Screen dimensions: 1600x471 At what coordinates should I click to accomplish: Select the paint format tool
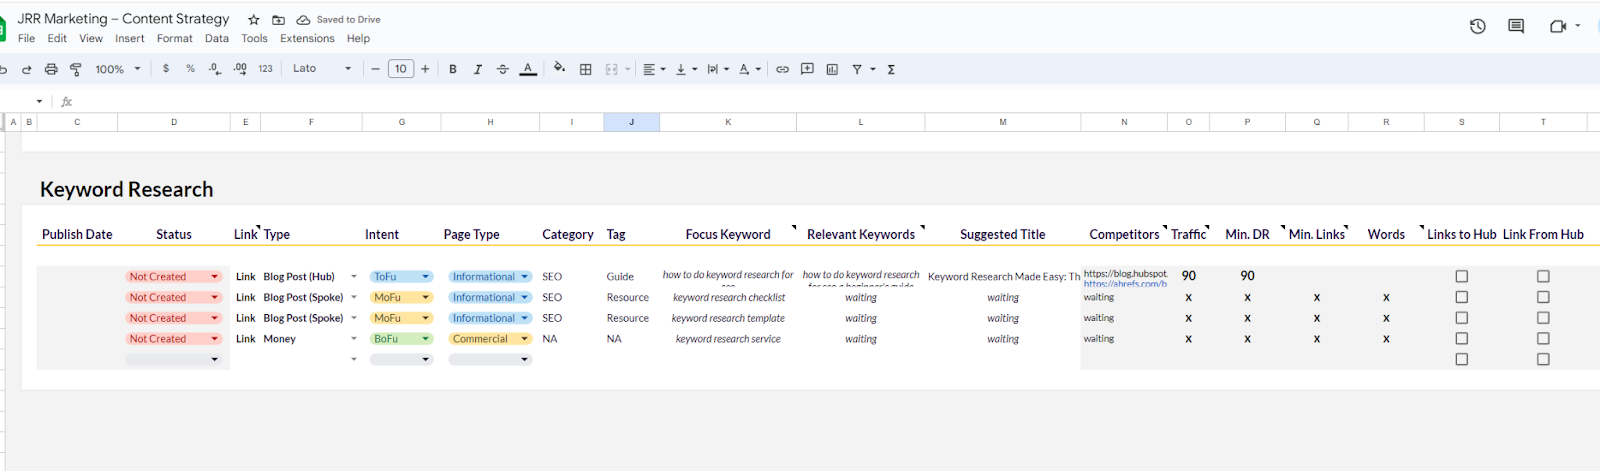[x=75, y=69]
